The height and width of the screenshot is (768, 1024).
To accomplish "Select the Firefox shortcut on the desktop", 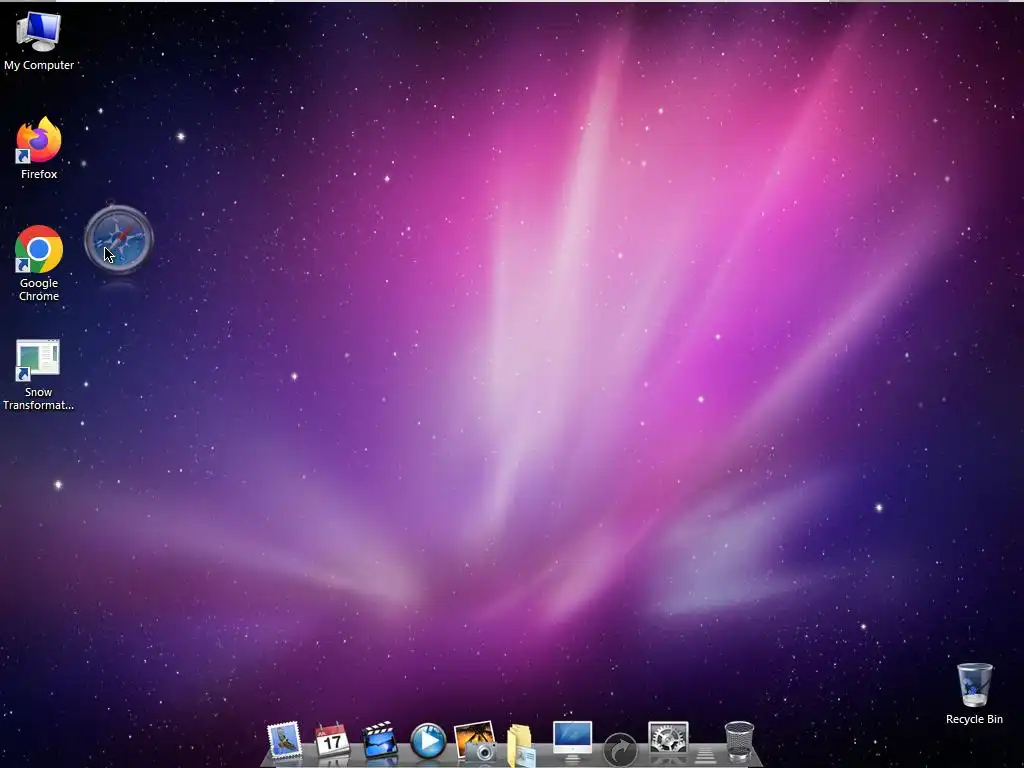I will (39, 140).
